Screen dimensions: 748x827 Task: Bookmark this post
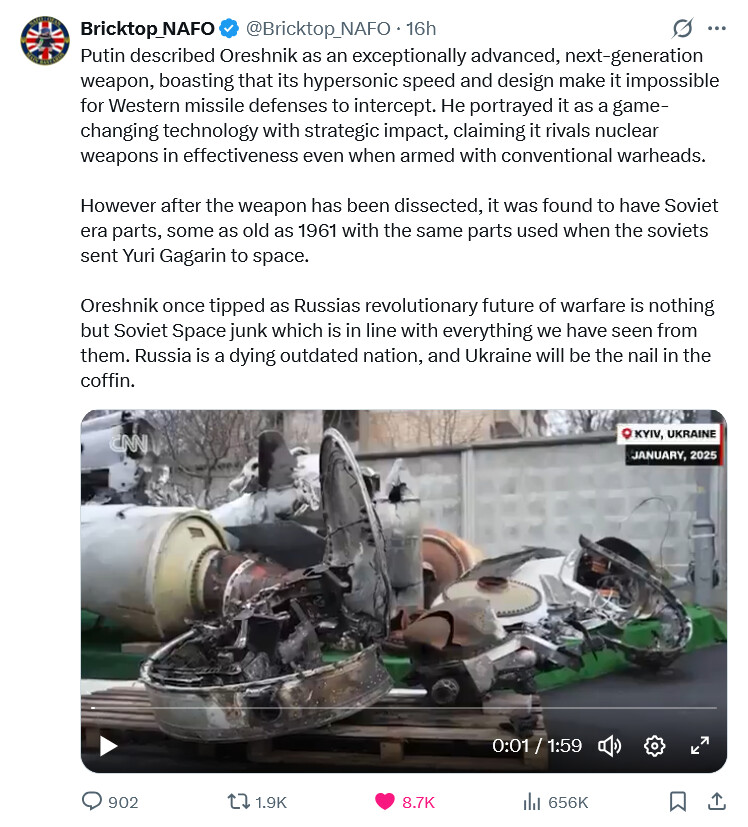point(677,802)
